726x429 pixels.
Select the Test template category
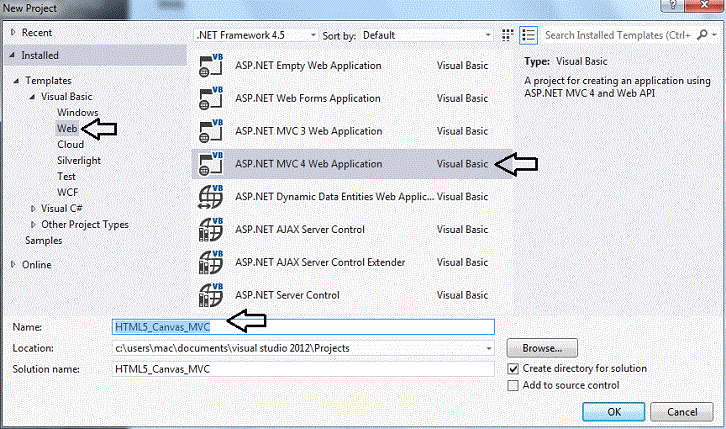(x=66, y=176)
